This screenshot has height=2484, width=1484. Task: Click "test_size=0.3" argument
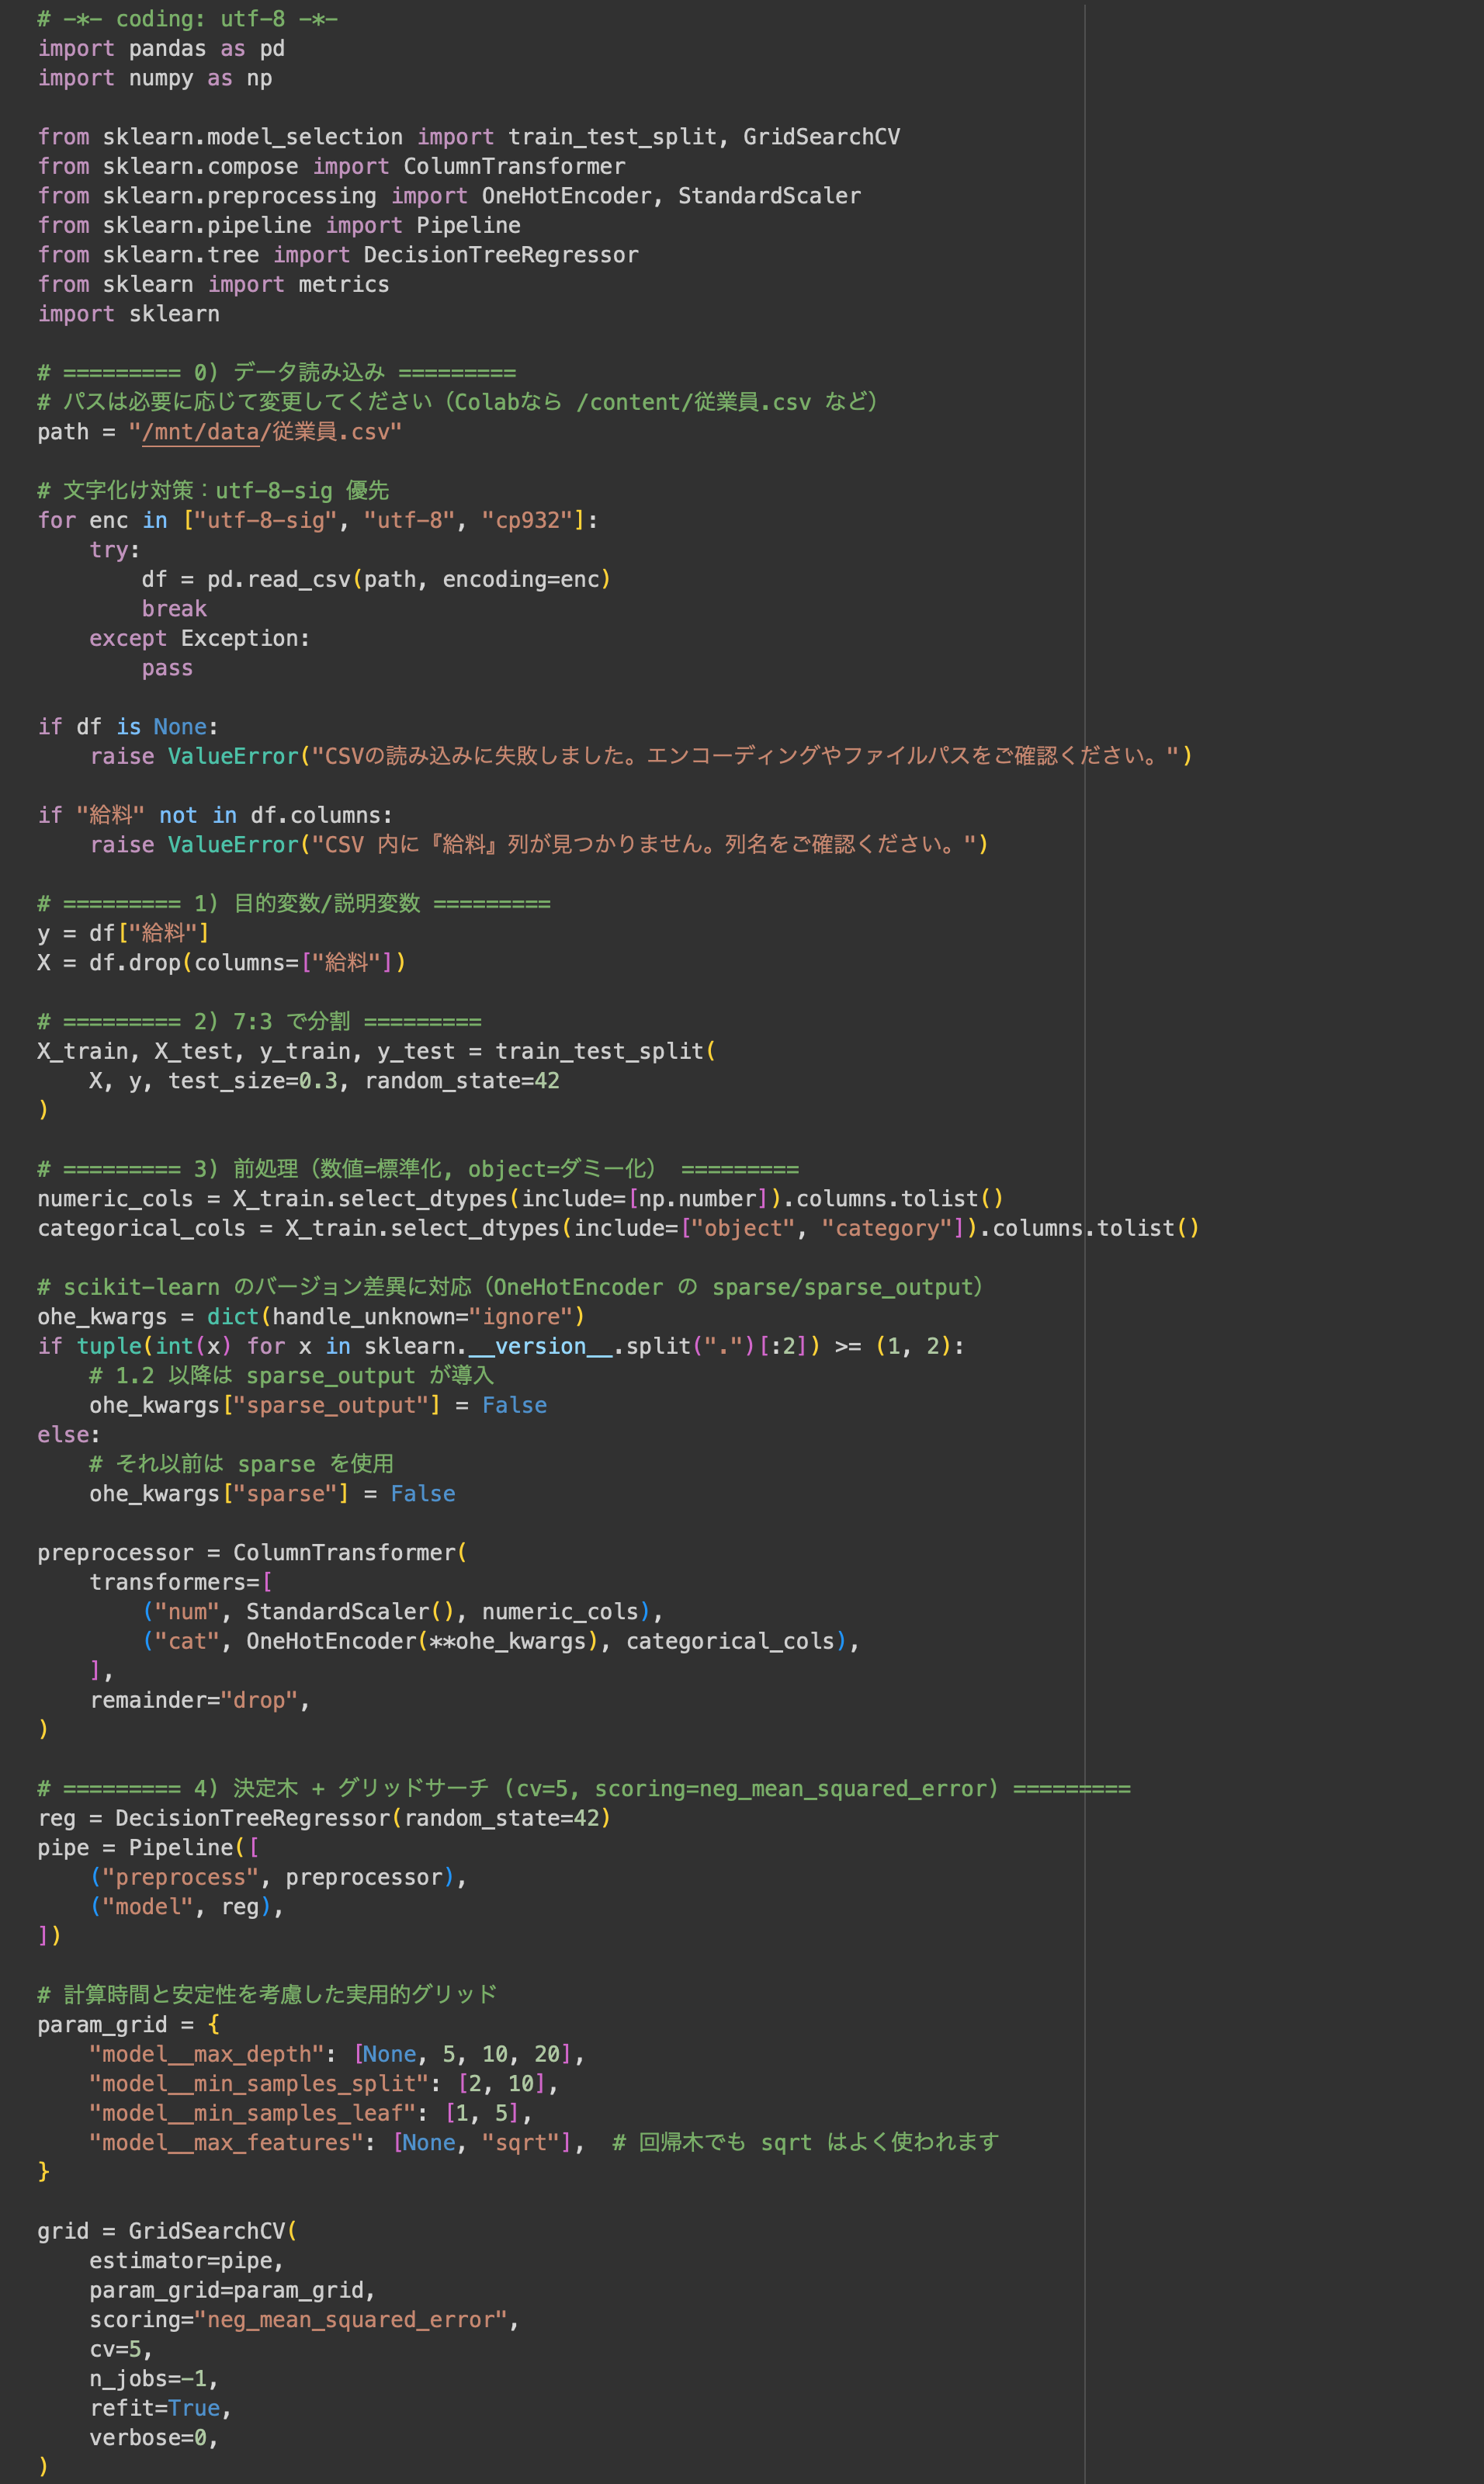pyautogui.click(x=253, y=1081)
